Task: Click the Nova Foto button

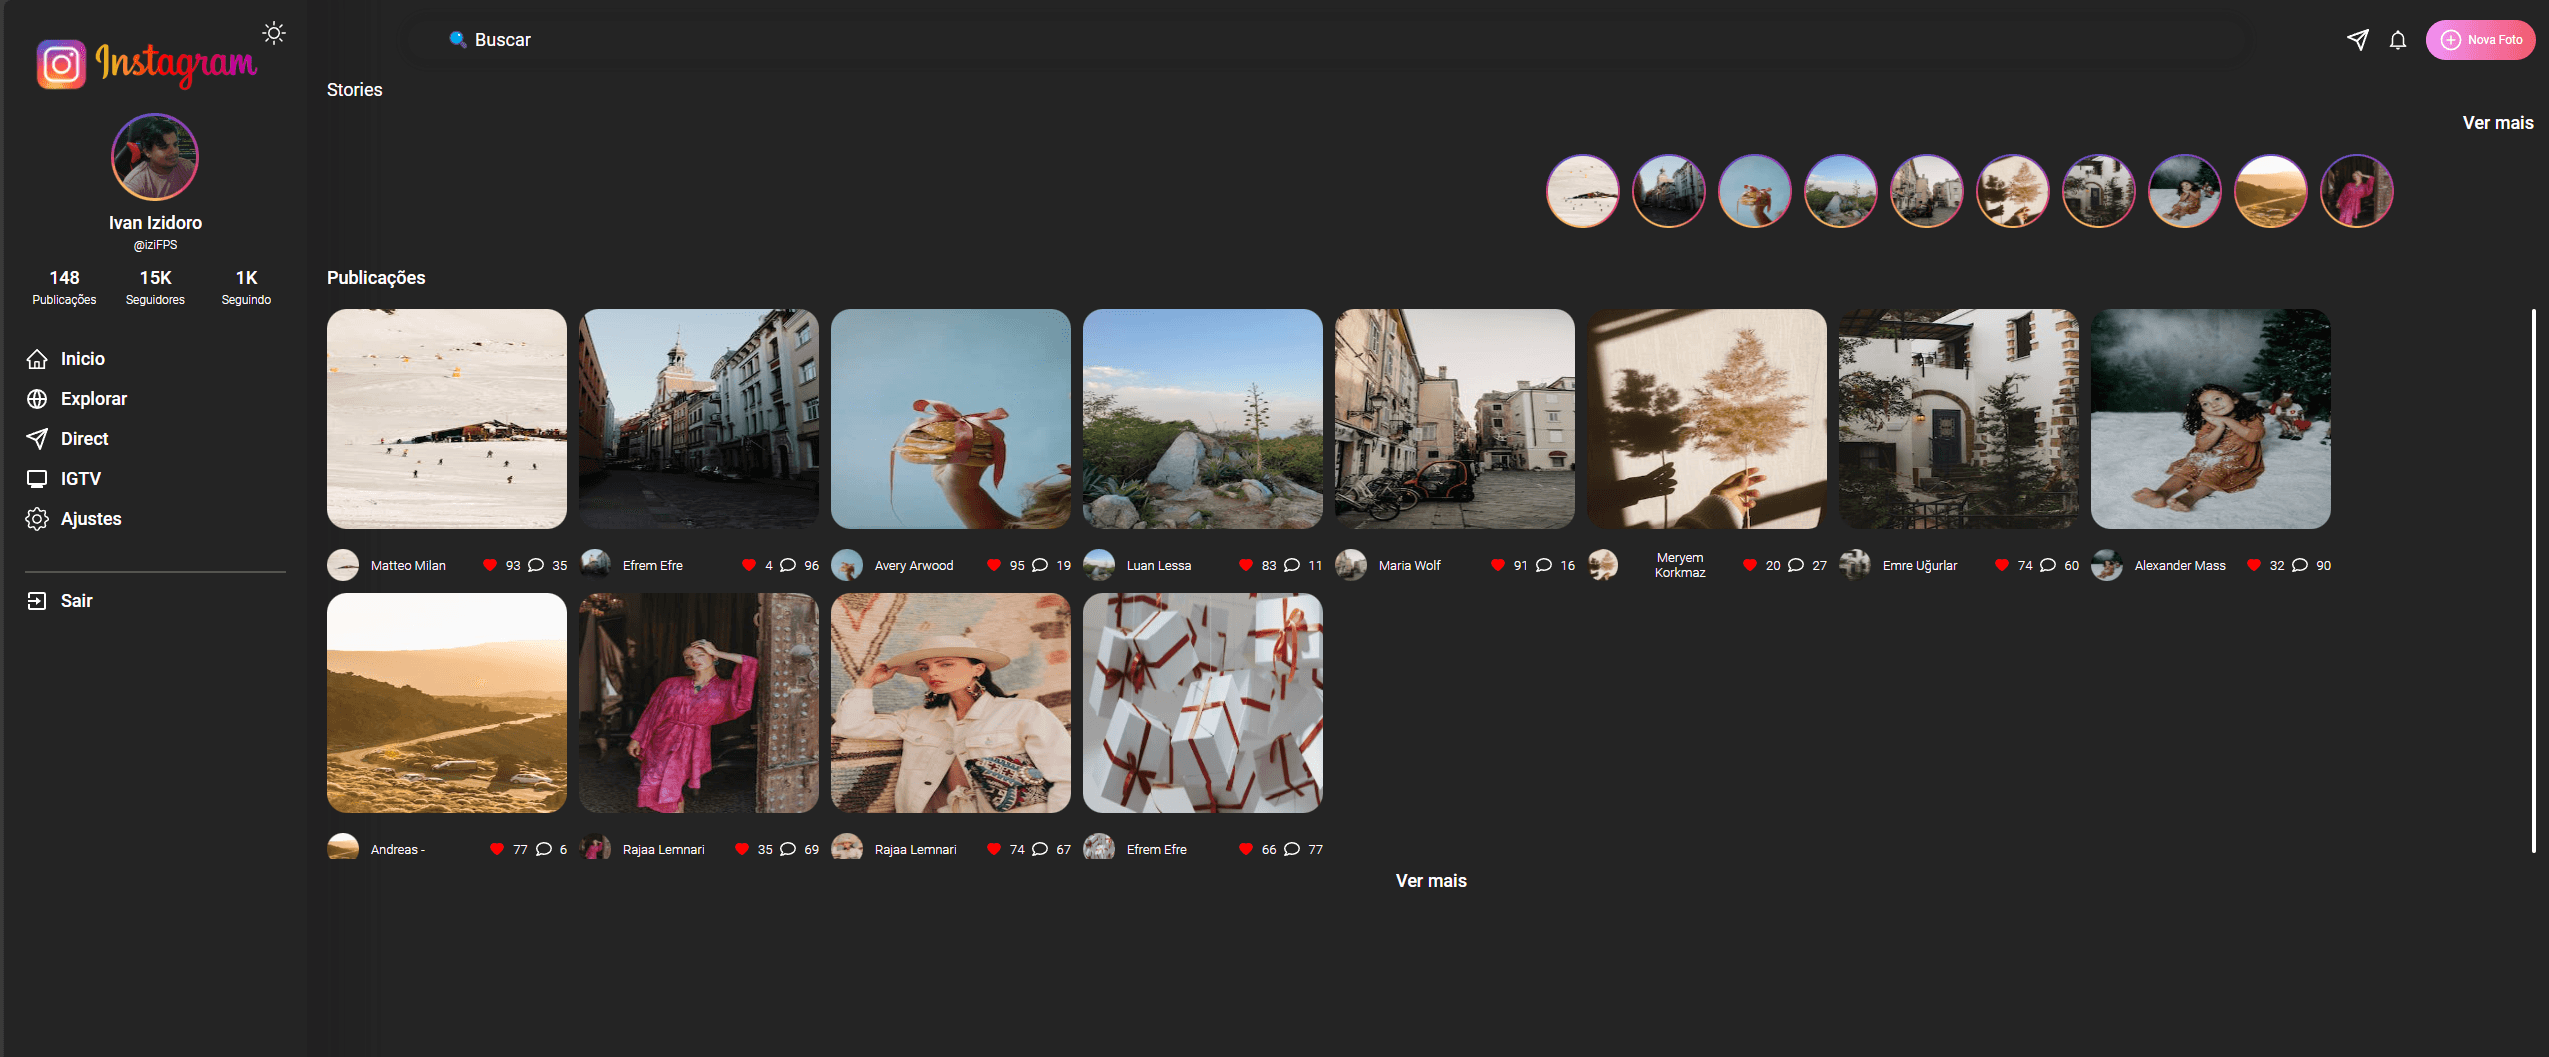Action: point(2480,40)
